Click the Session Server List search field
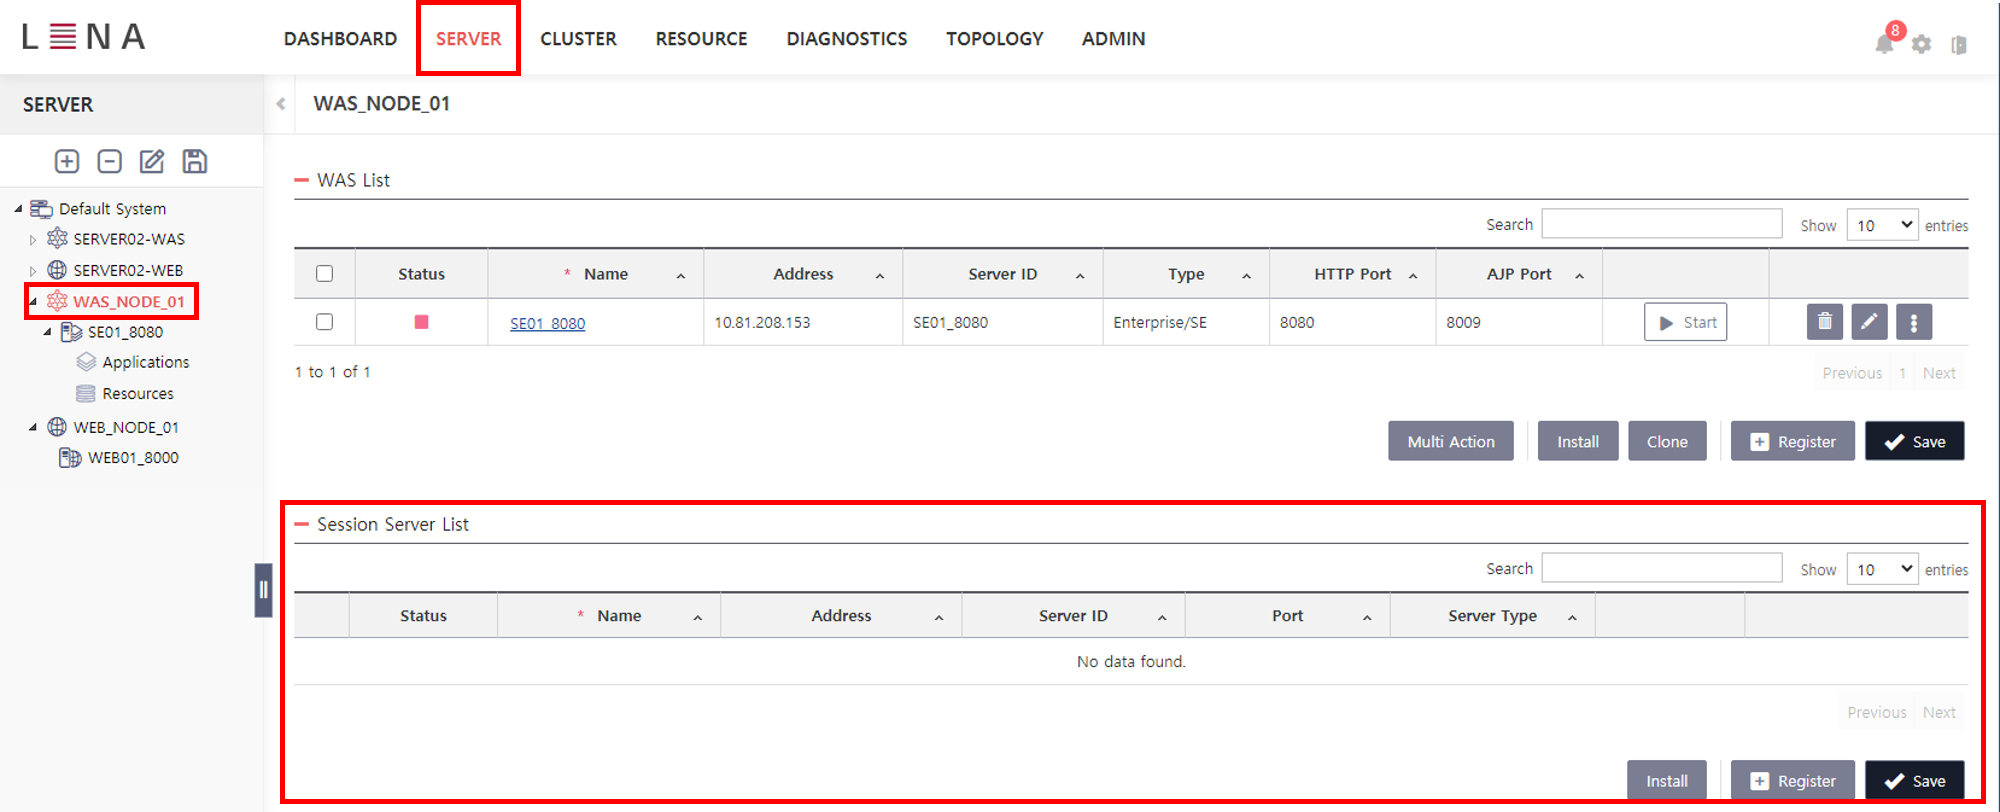The height and width of the screenshot is (812, 2000). 1661,568
